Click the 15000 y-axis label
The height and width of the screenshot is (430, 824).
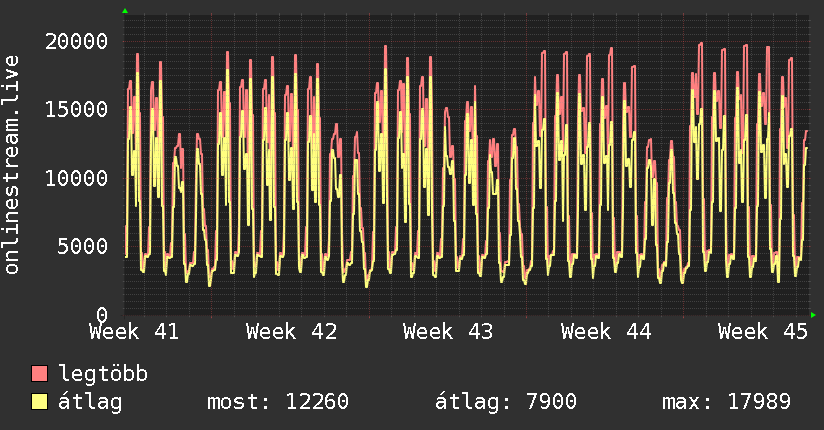click(x=76, y=109)
